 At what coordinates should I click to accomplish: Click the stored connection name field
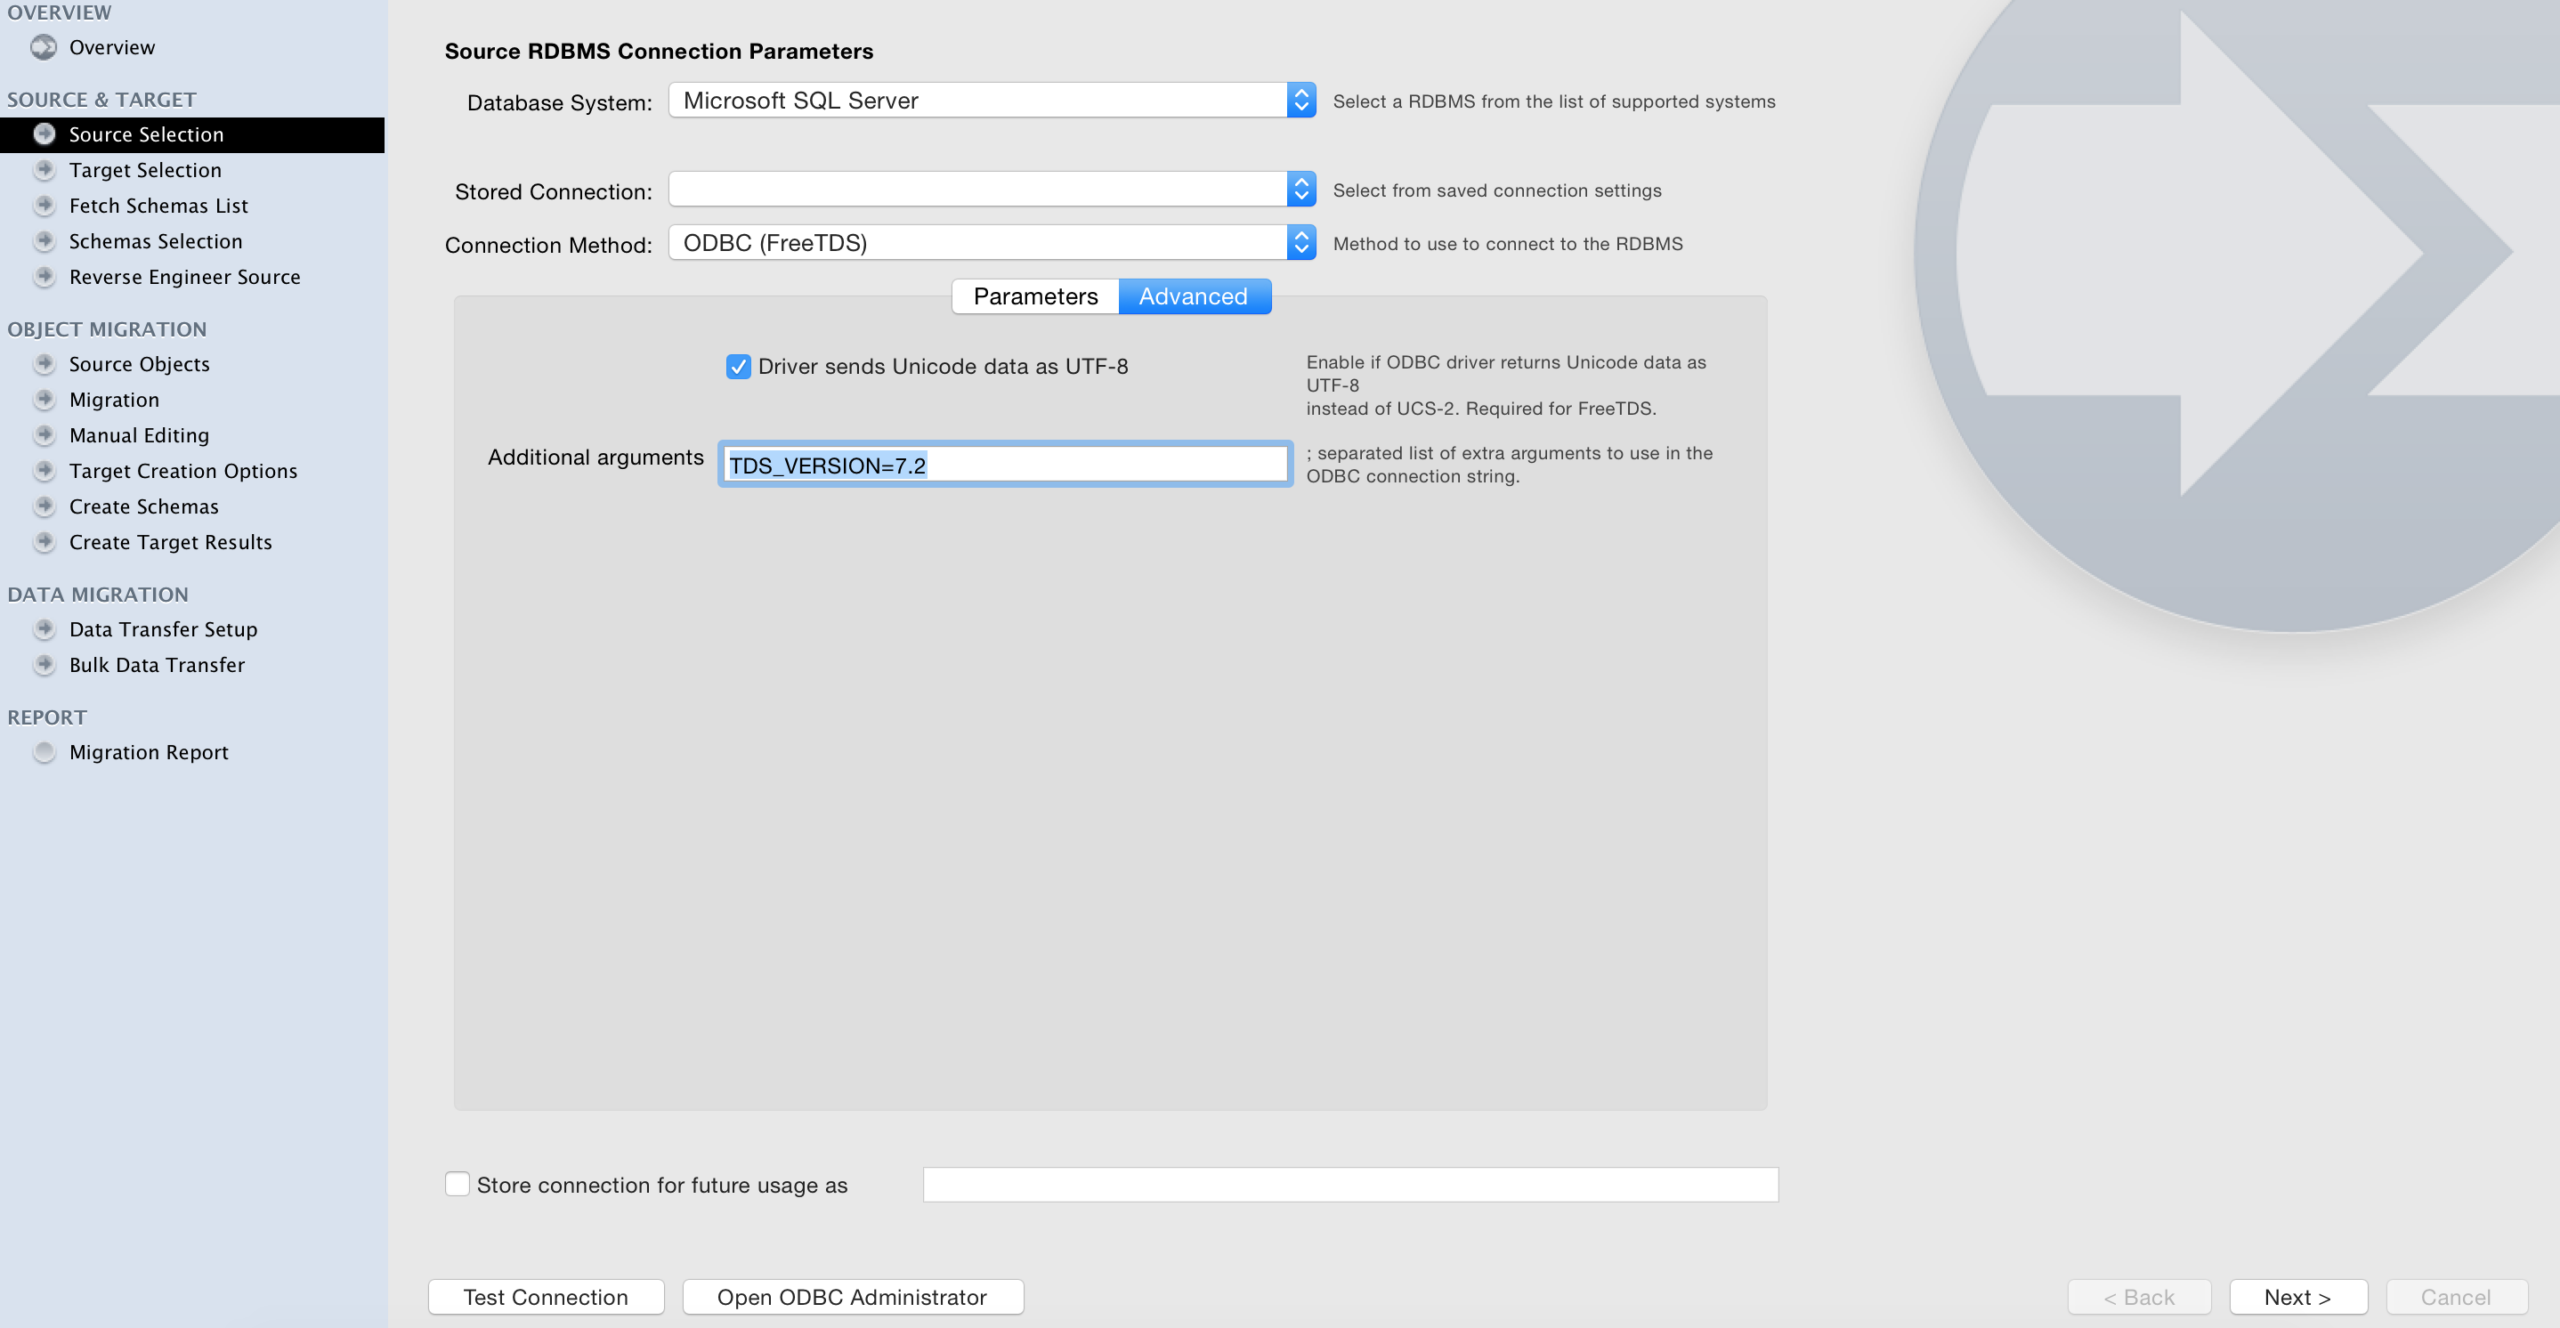coord(1350,1184)
